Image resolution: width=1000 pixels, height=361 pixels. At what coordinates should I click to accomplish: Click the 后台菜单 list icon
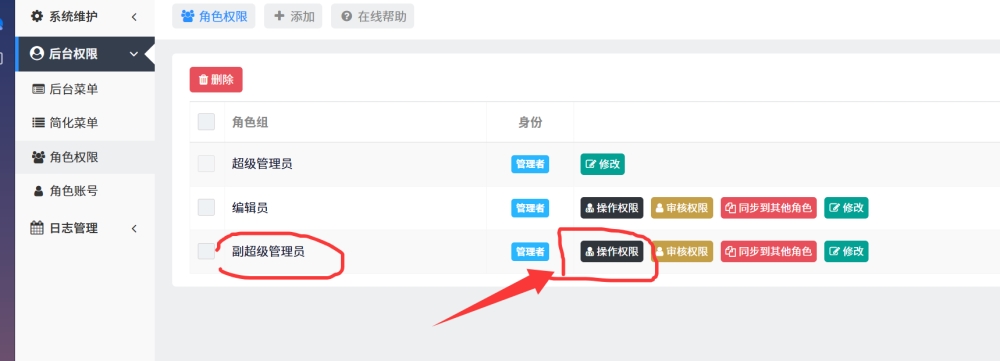click(x=38, y=89)
